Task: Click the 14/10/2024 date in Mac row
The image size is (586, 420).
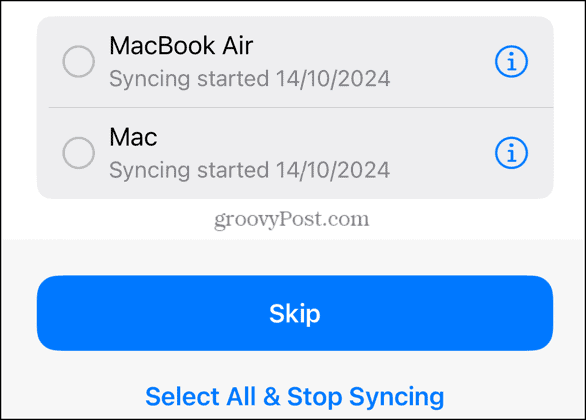Action: pyautogui.click(x=333, y=170)
